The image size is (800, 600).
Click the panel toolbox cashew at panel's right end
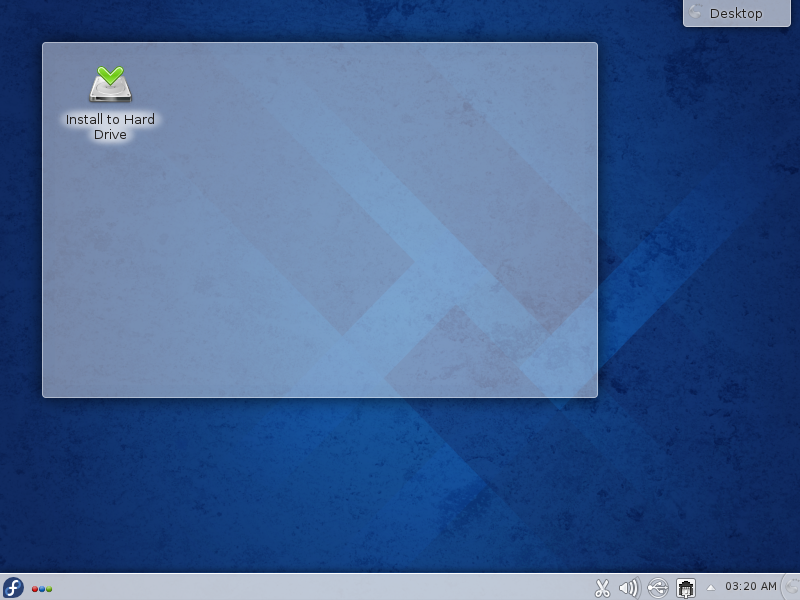point(792,587)
